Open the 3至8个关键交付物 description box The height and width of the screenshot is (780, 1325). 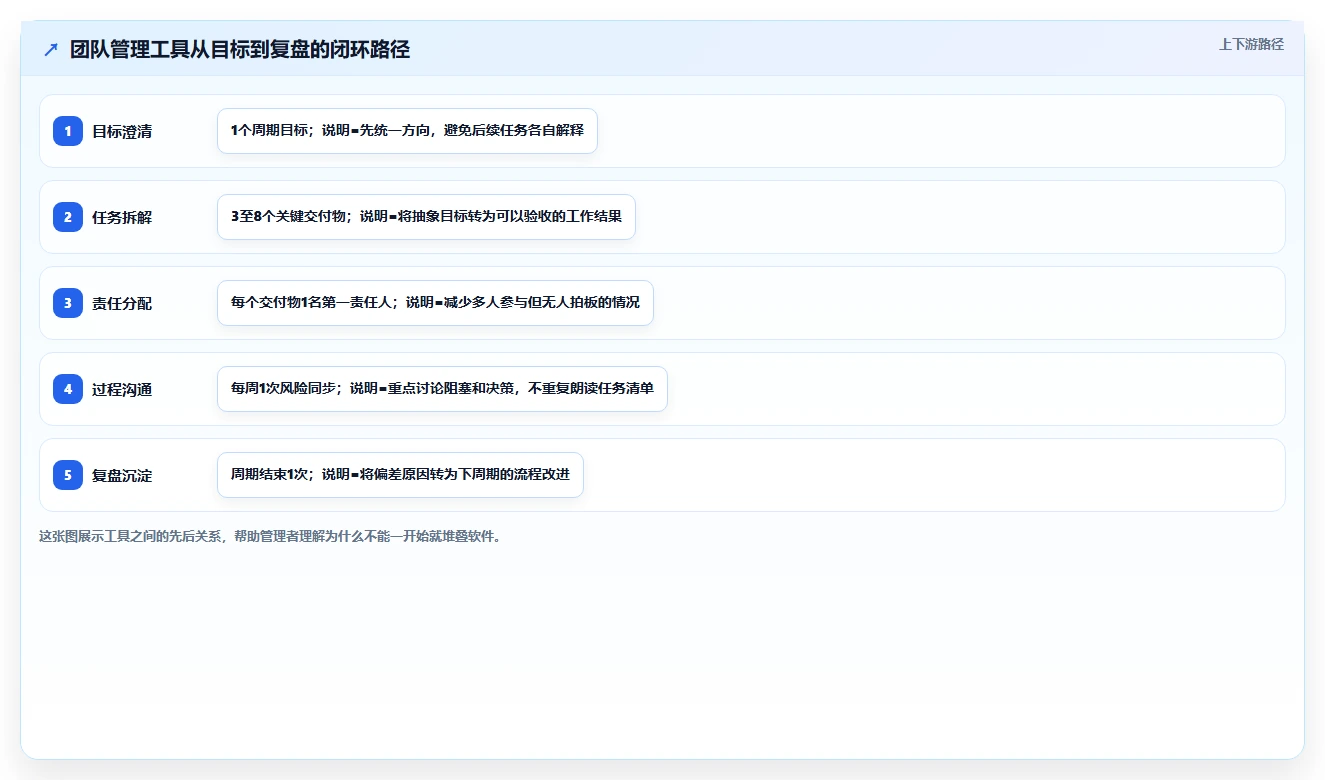coord(426,217)
